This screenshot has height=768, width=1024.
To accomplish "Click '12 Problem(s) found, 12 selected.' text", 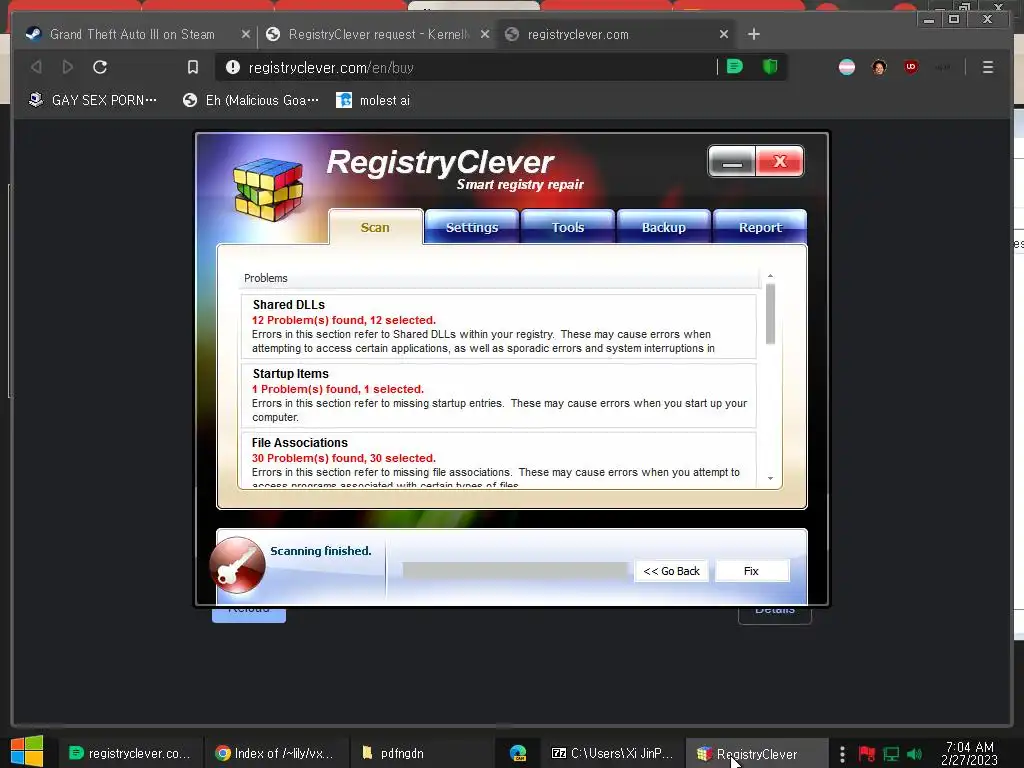I will coord(344,320).
